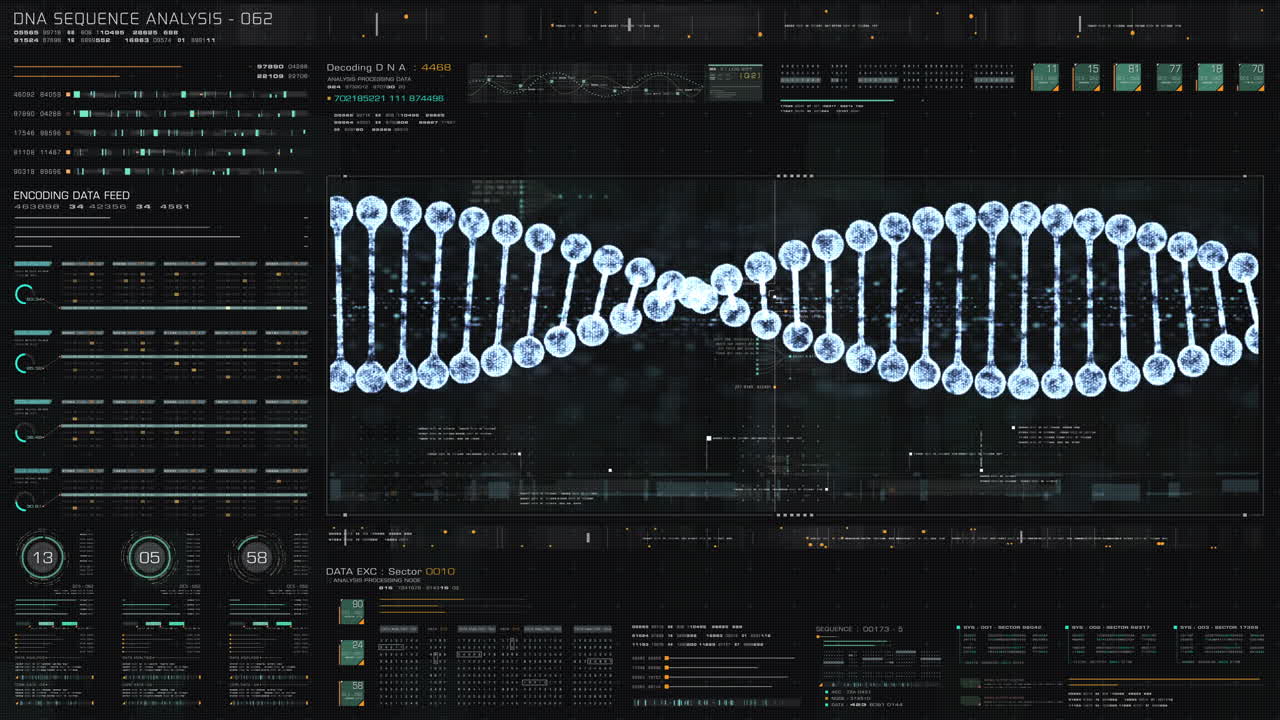
Task: Click the circular gauge showing 58
Action: (257, 558)
